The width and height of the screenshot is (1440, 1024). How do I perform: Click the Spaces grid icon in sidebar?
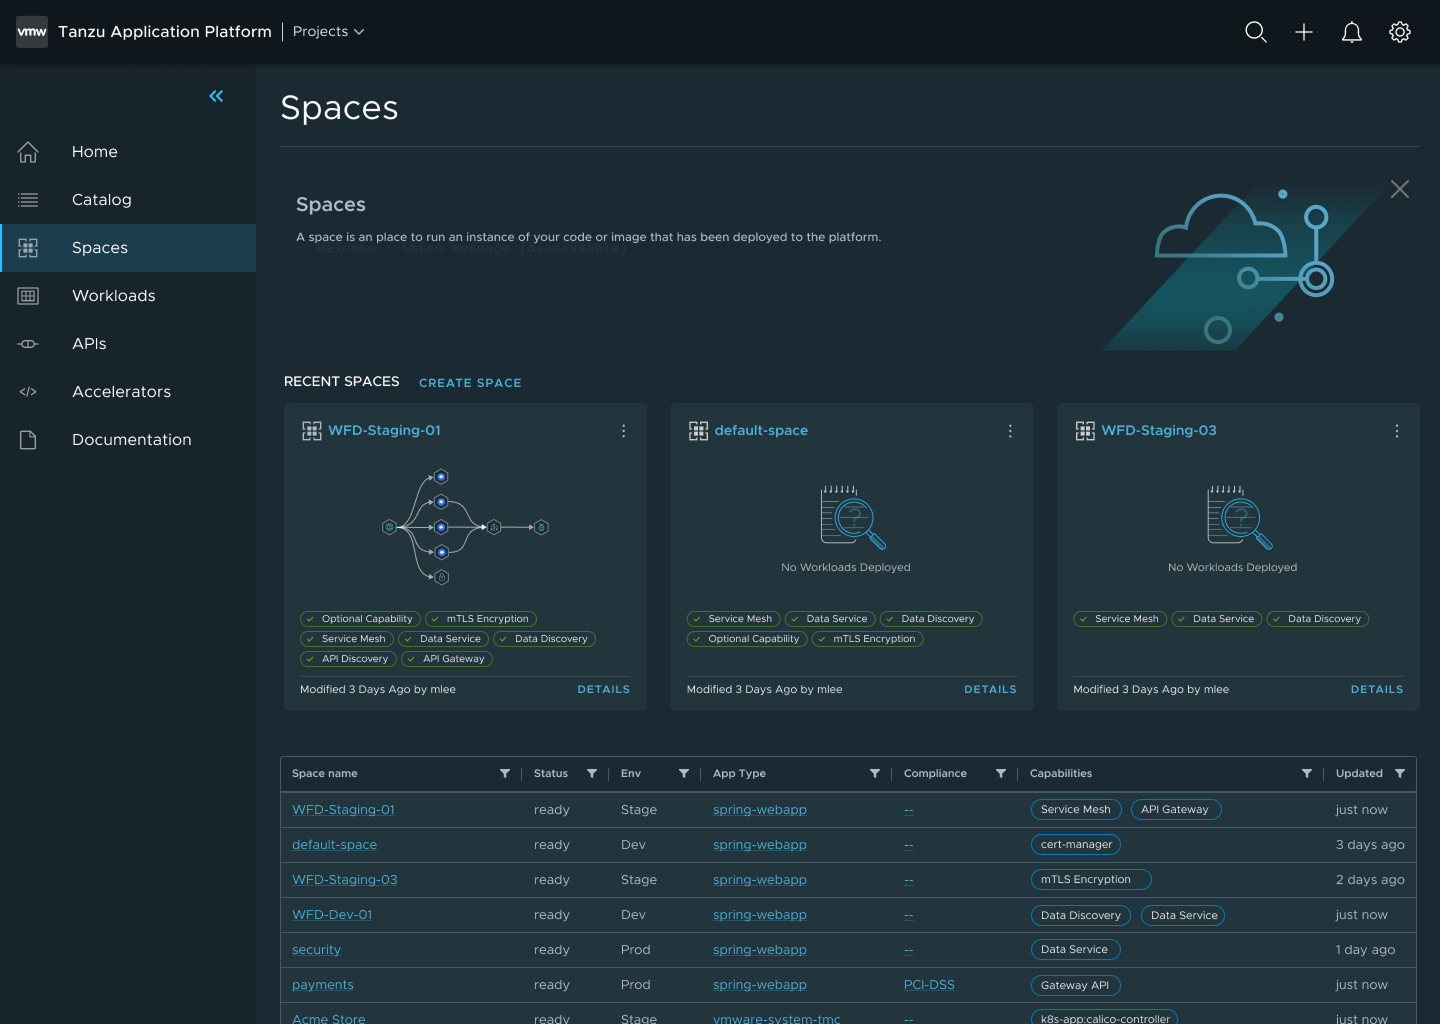[x=28, y=248]
